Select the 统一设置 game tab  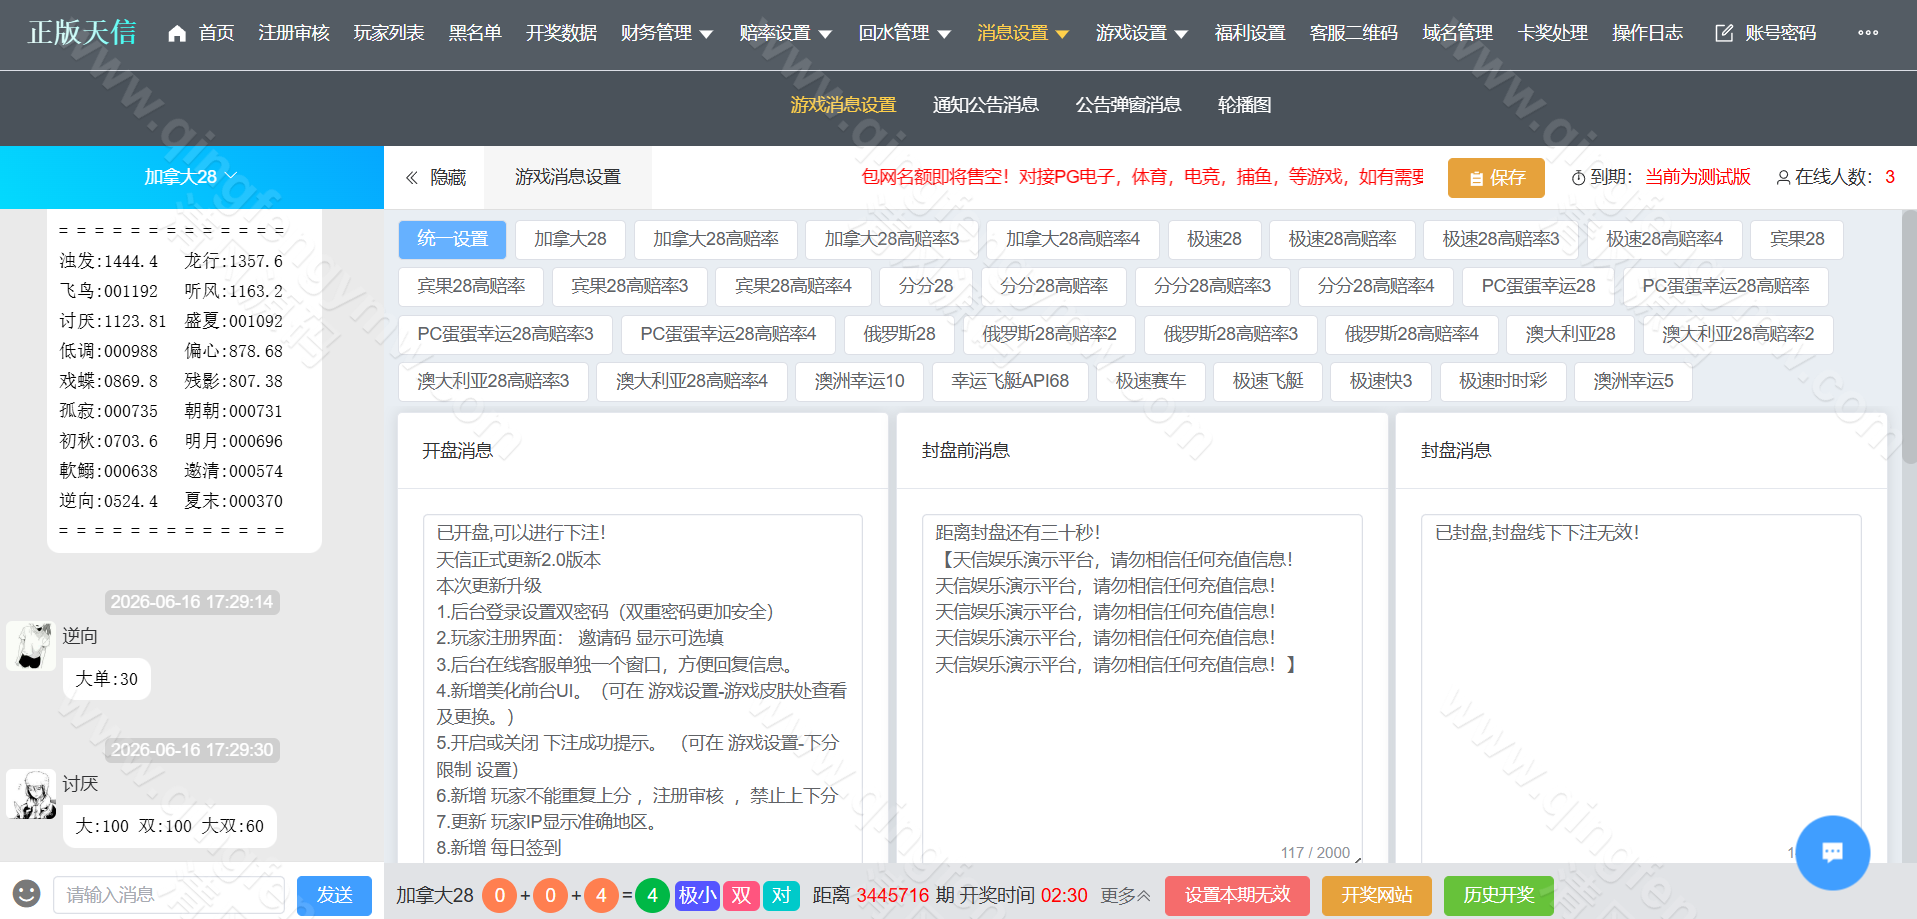pyautogui.click(x=452, y=239)
